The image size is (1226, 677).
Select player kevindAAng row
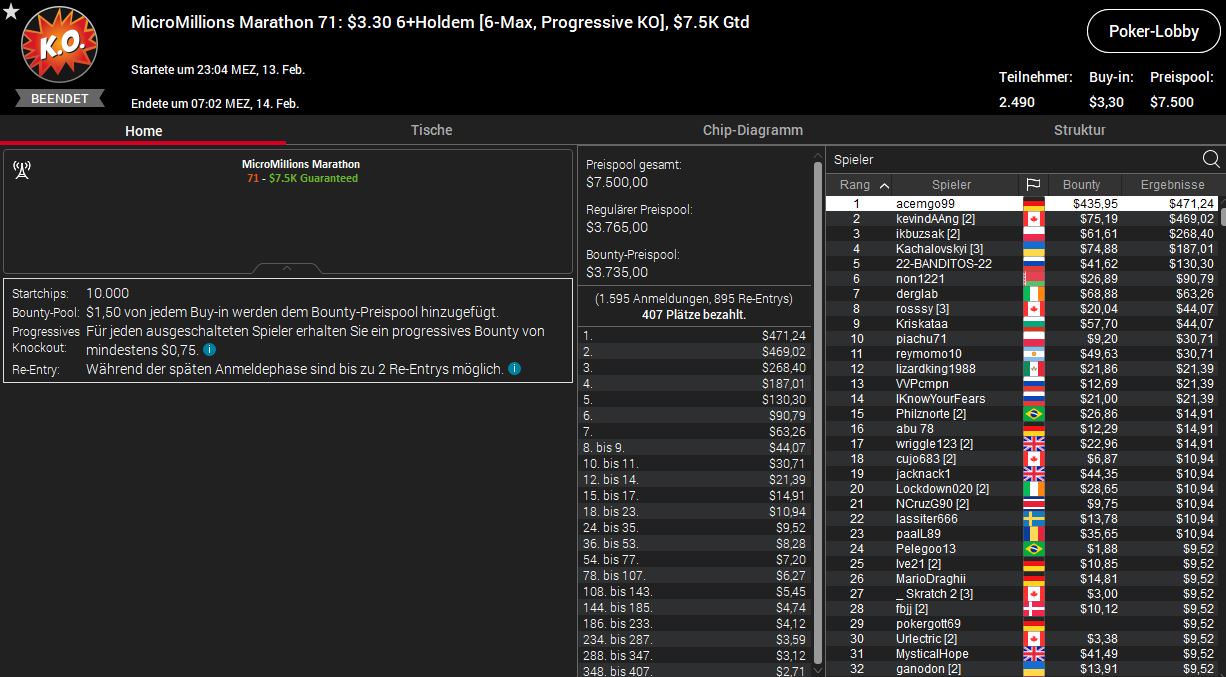(1021, 218)
